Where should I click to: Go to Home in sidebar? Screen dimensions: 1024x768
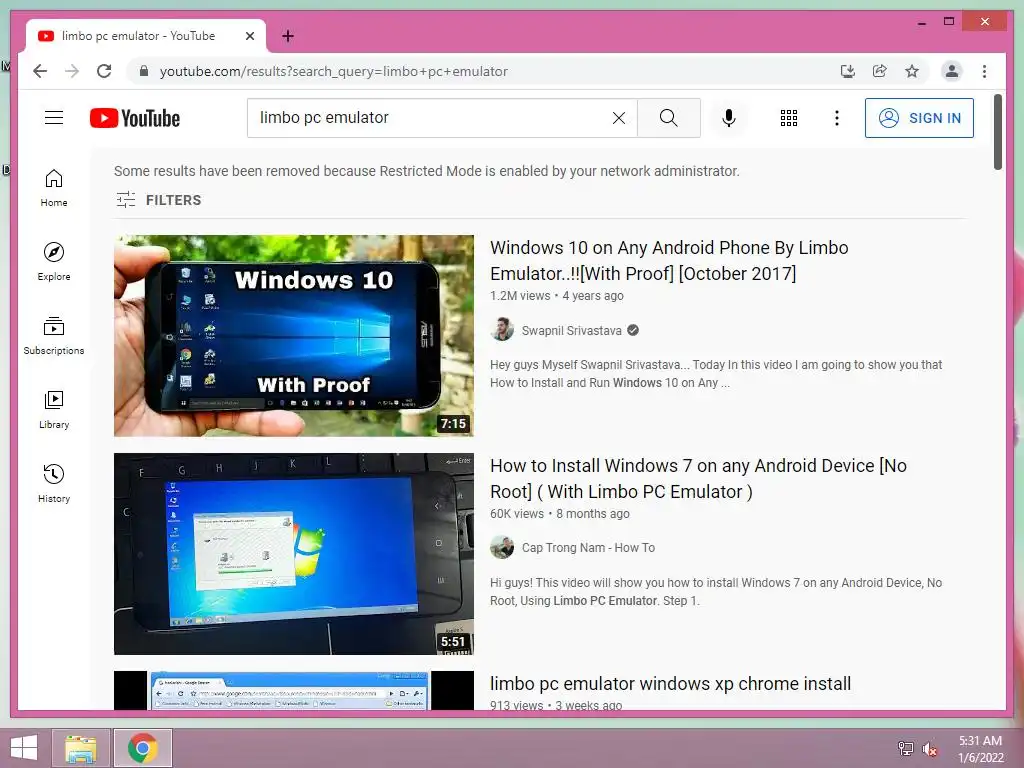54,188
